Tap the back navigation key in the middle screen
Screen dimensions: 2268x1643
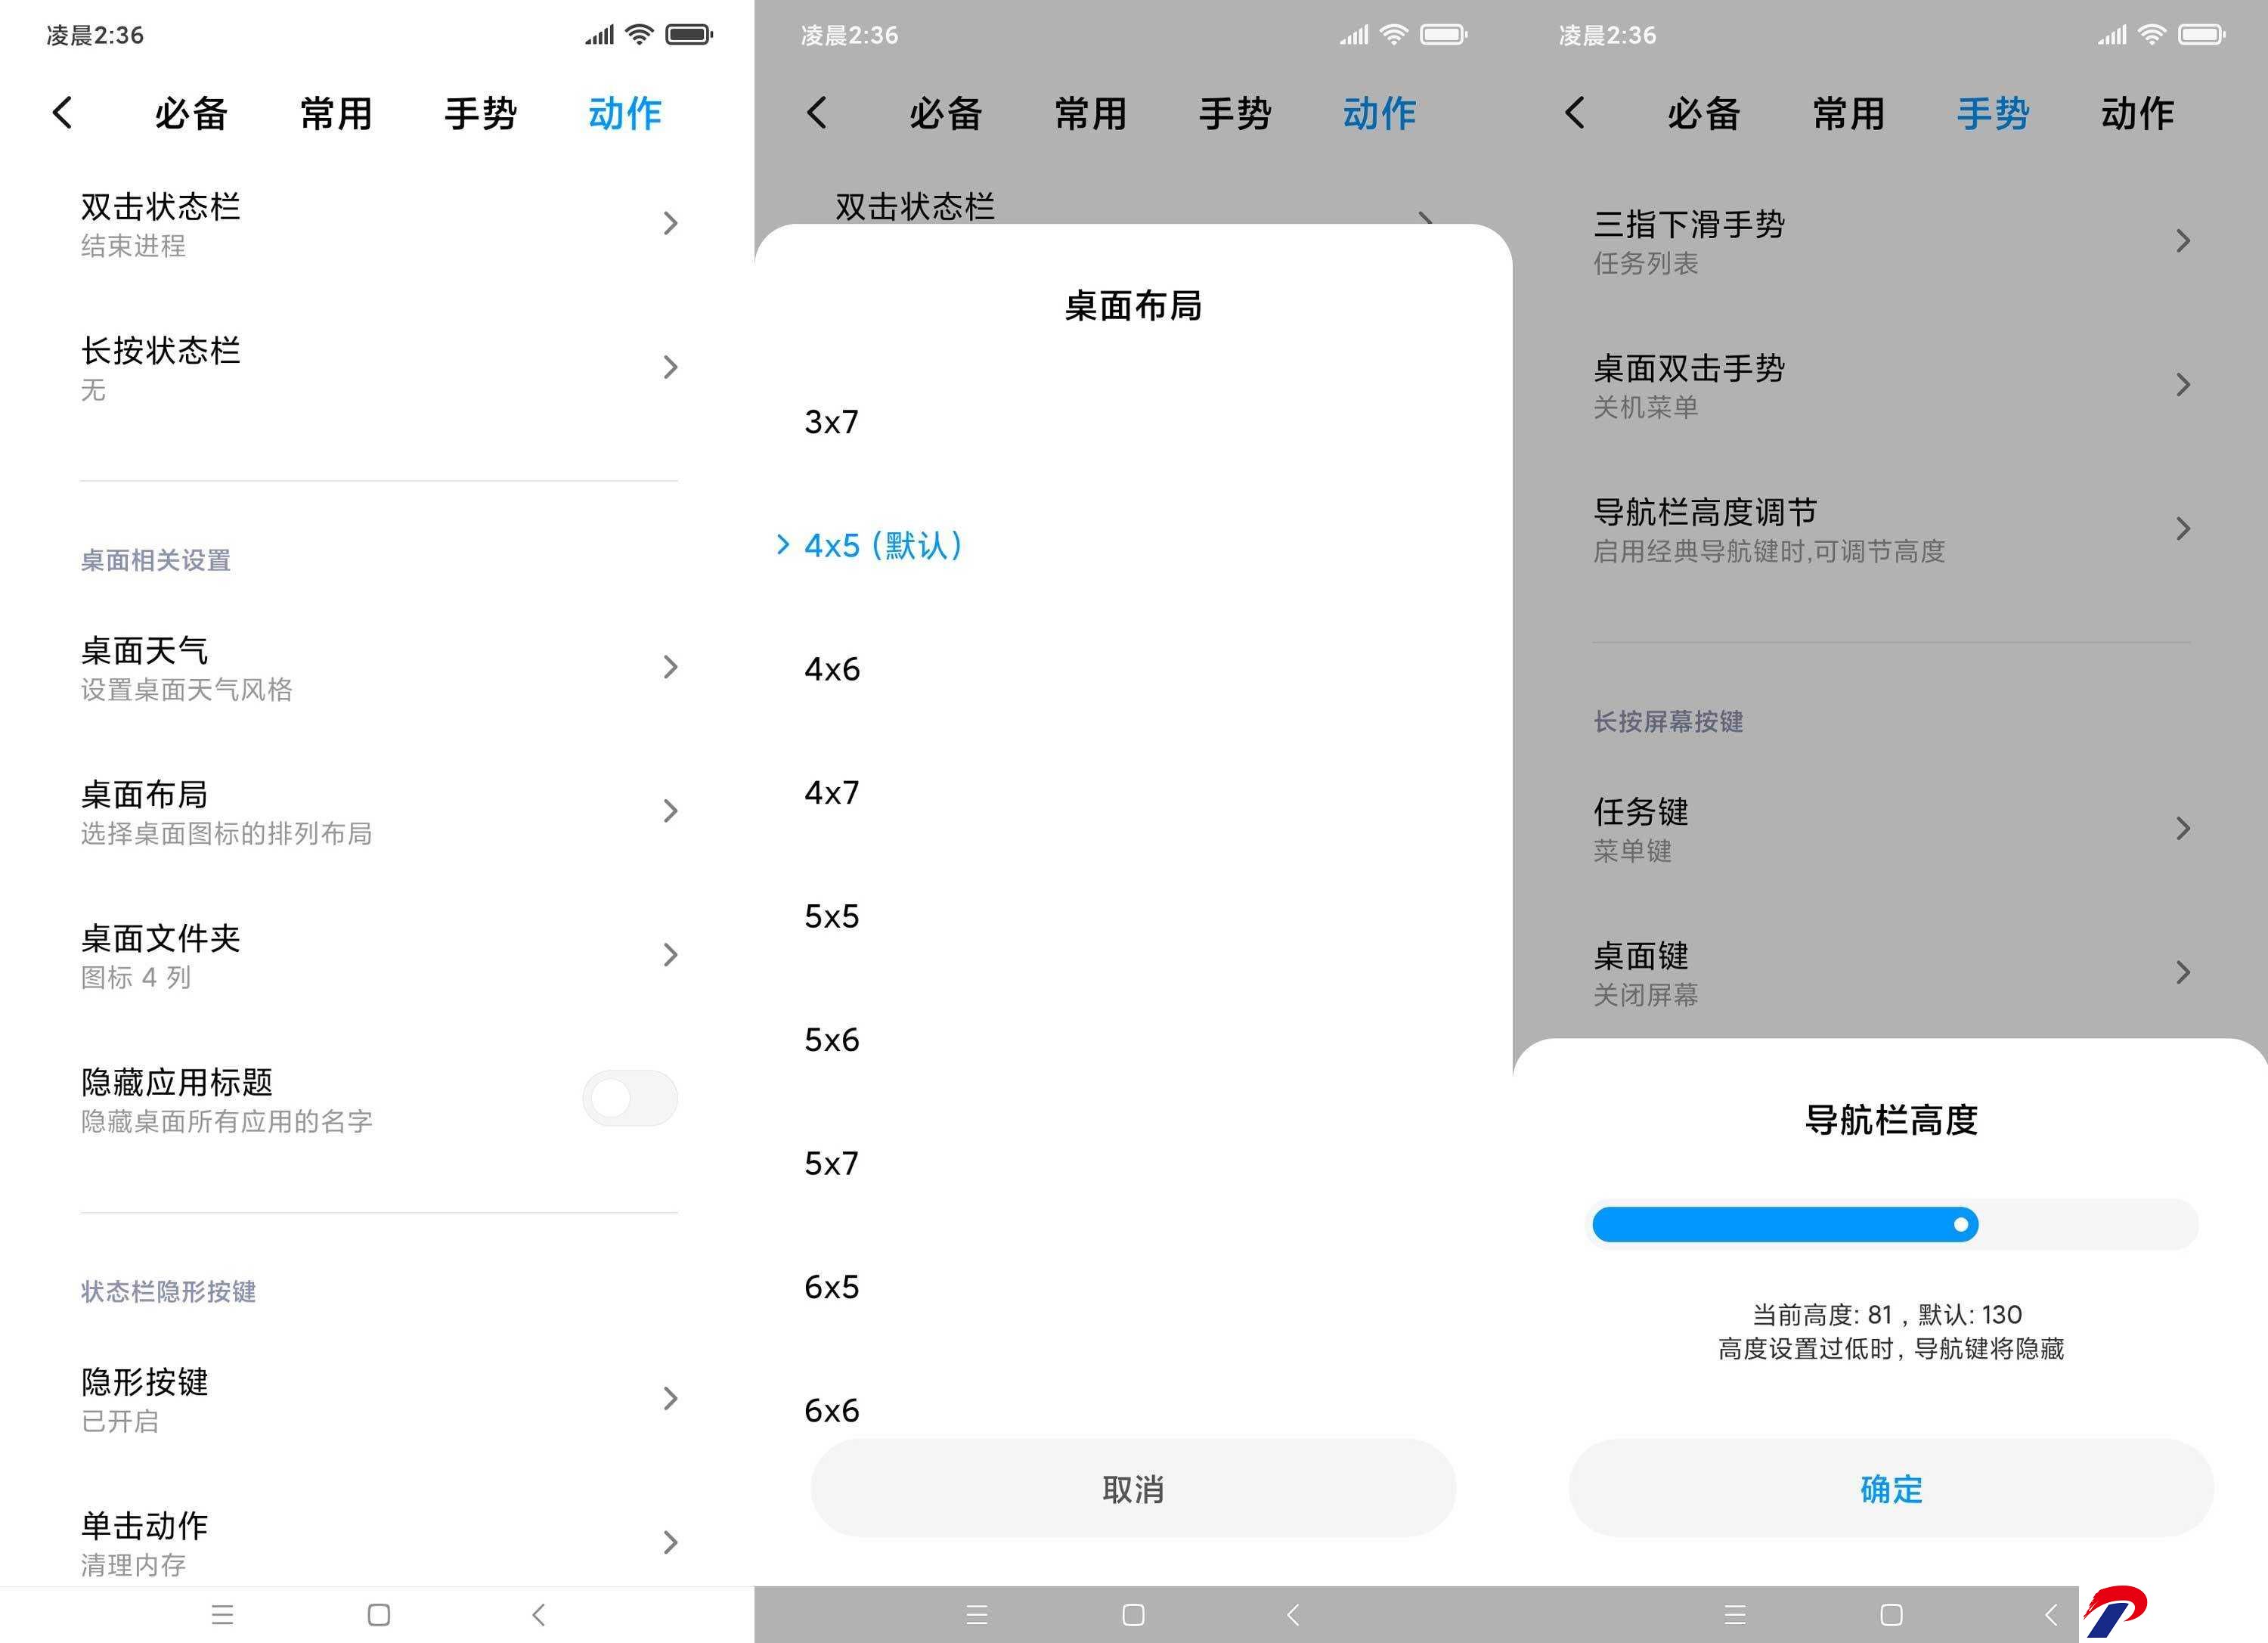pos(1292,1614)
